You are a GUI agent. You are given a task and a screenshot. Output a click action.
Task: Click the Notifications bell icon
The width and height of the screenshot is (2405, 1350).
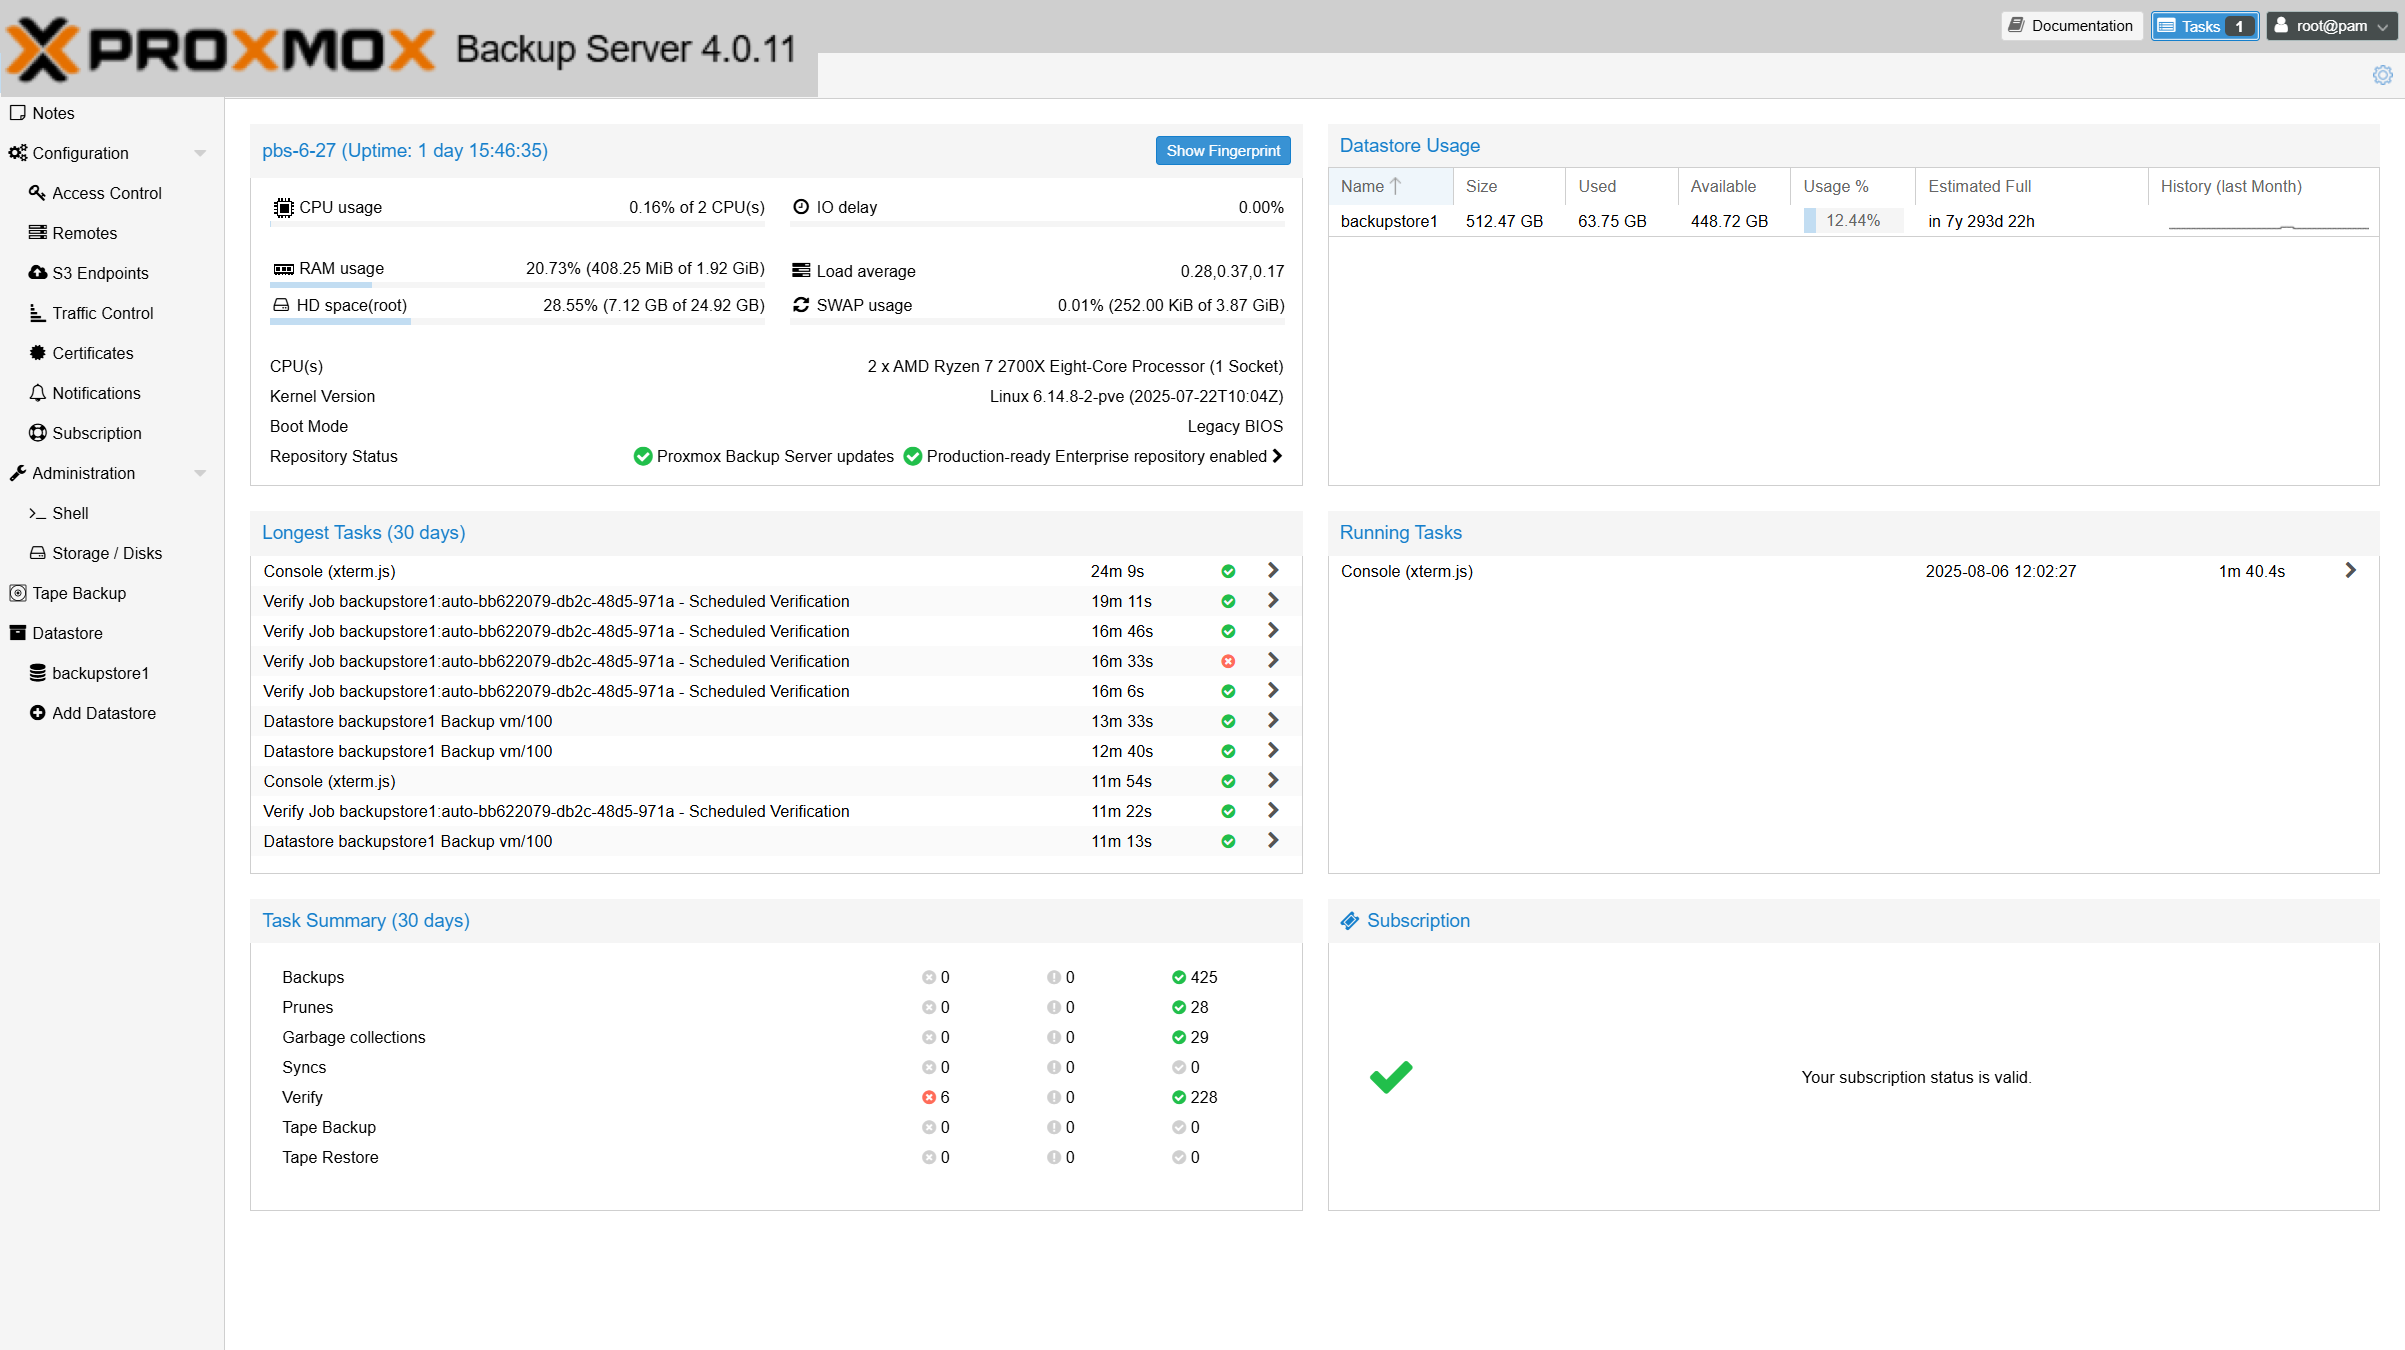tap(38, 393)
